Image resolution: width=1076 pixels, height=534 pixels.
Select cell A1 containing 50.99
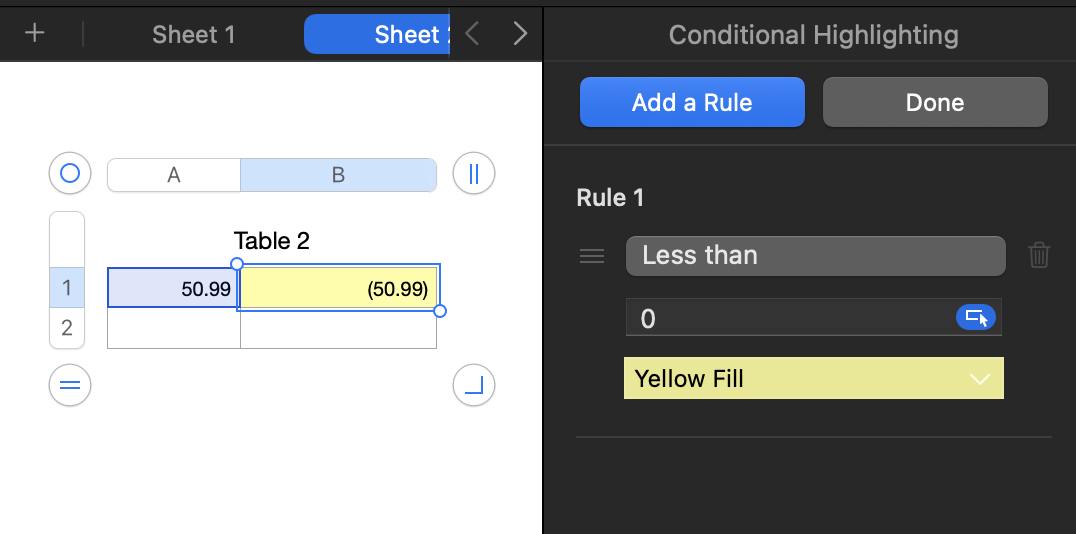[x=172, y=288]
